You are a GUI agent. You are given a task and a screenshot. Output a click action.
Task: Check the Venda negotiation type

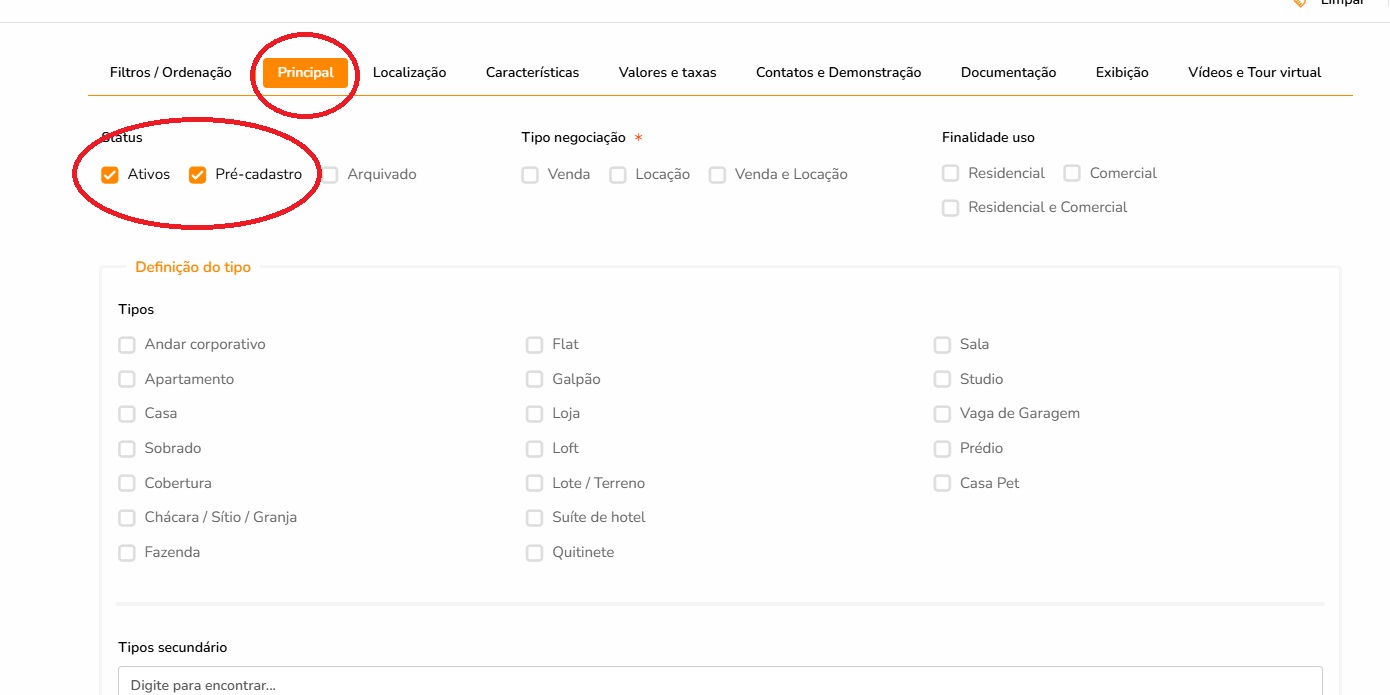click(530, 175)
